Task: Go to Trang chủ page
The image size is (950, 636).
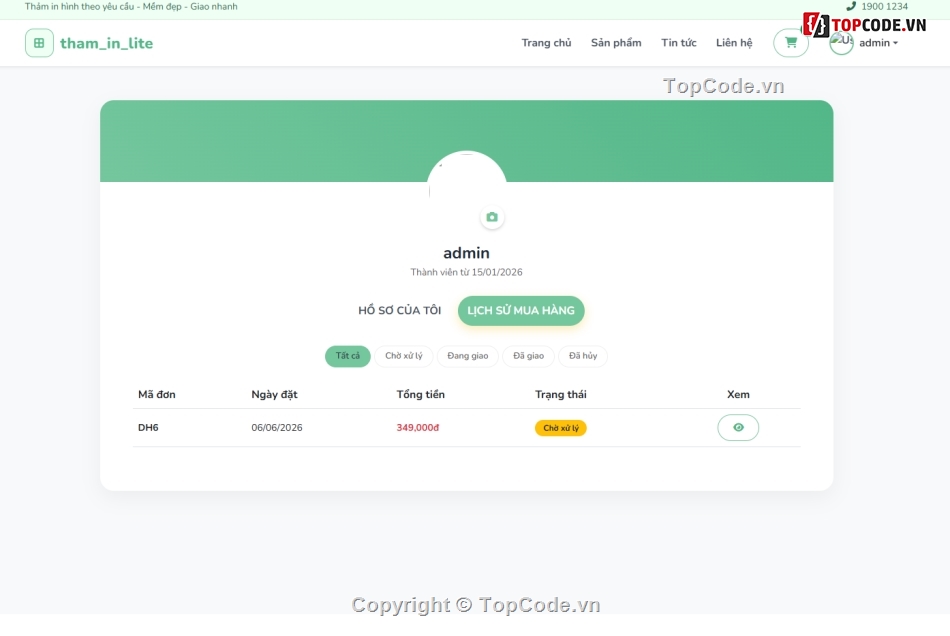Action: [546, 43]
